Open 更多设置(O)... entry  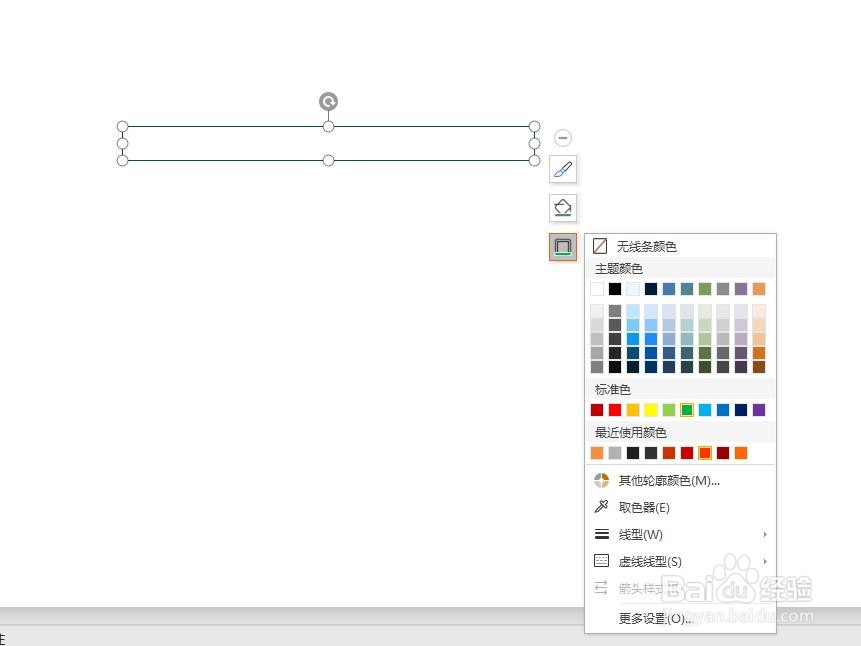[656, 619]
